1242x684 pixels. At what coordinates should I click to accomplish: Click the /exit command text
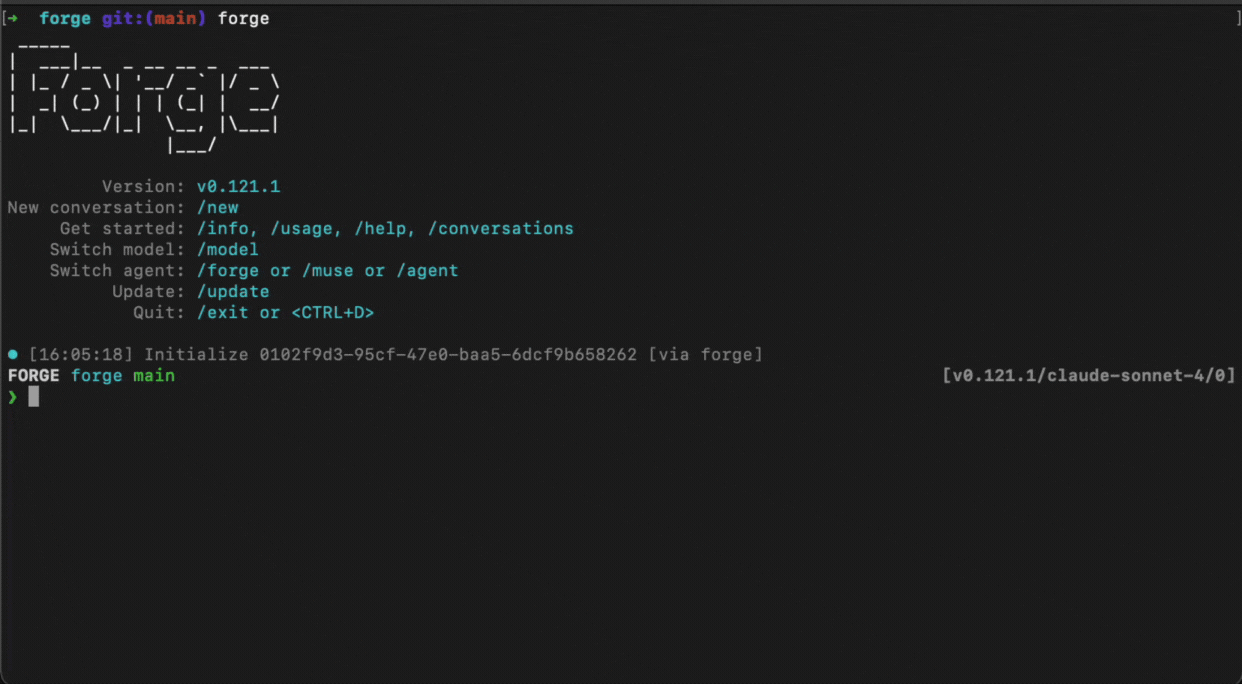[222, 312]
